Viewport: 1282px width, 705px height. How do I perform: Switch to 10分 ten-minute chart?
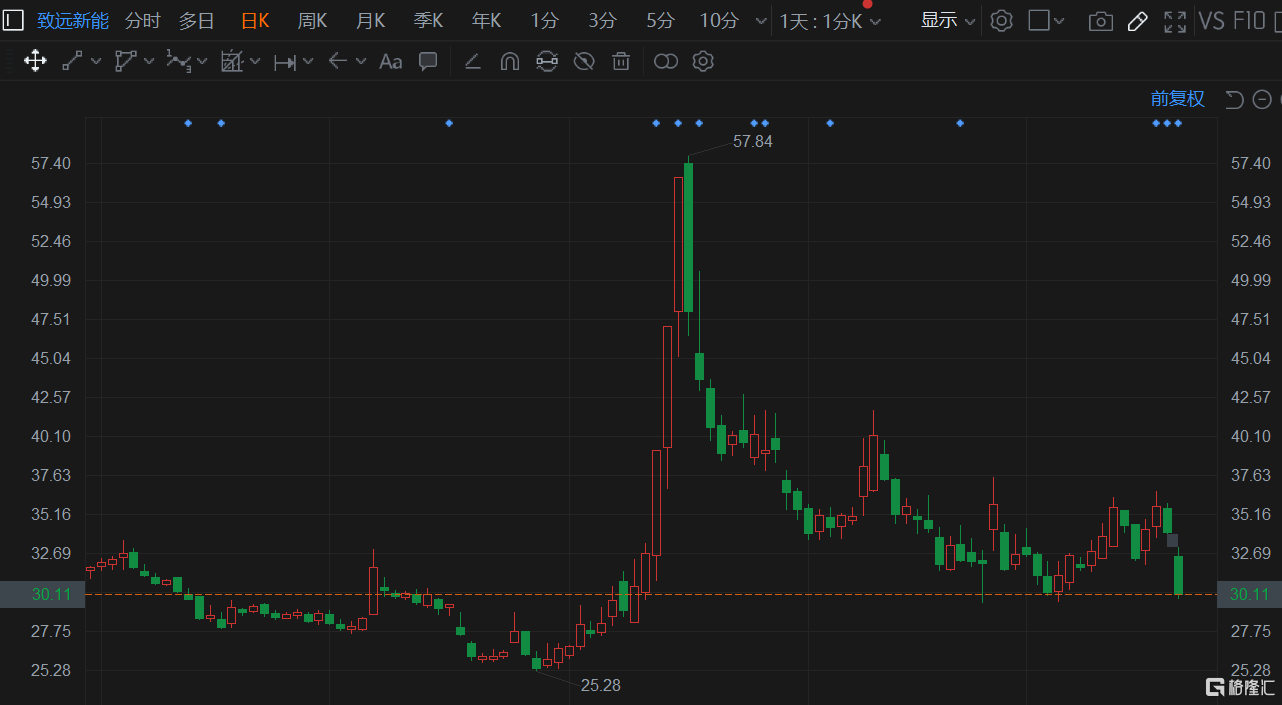tap(718, 21)
